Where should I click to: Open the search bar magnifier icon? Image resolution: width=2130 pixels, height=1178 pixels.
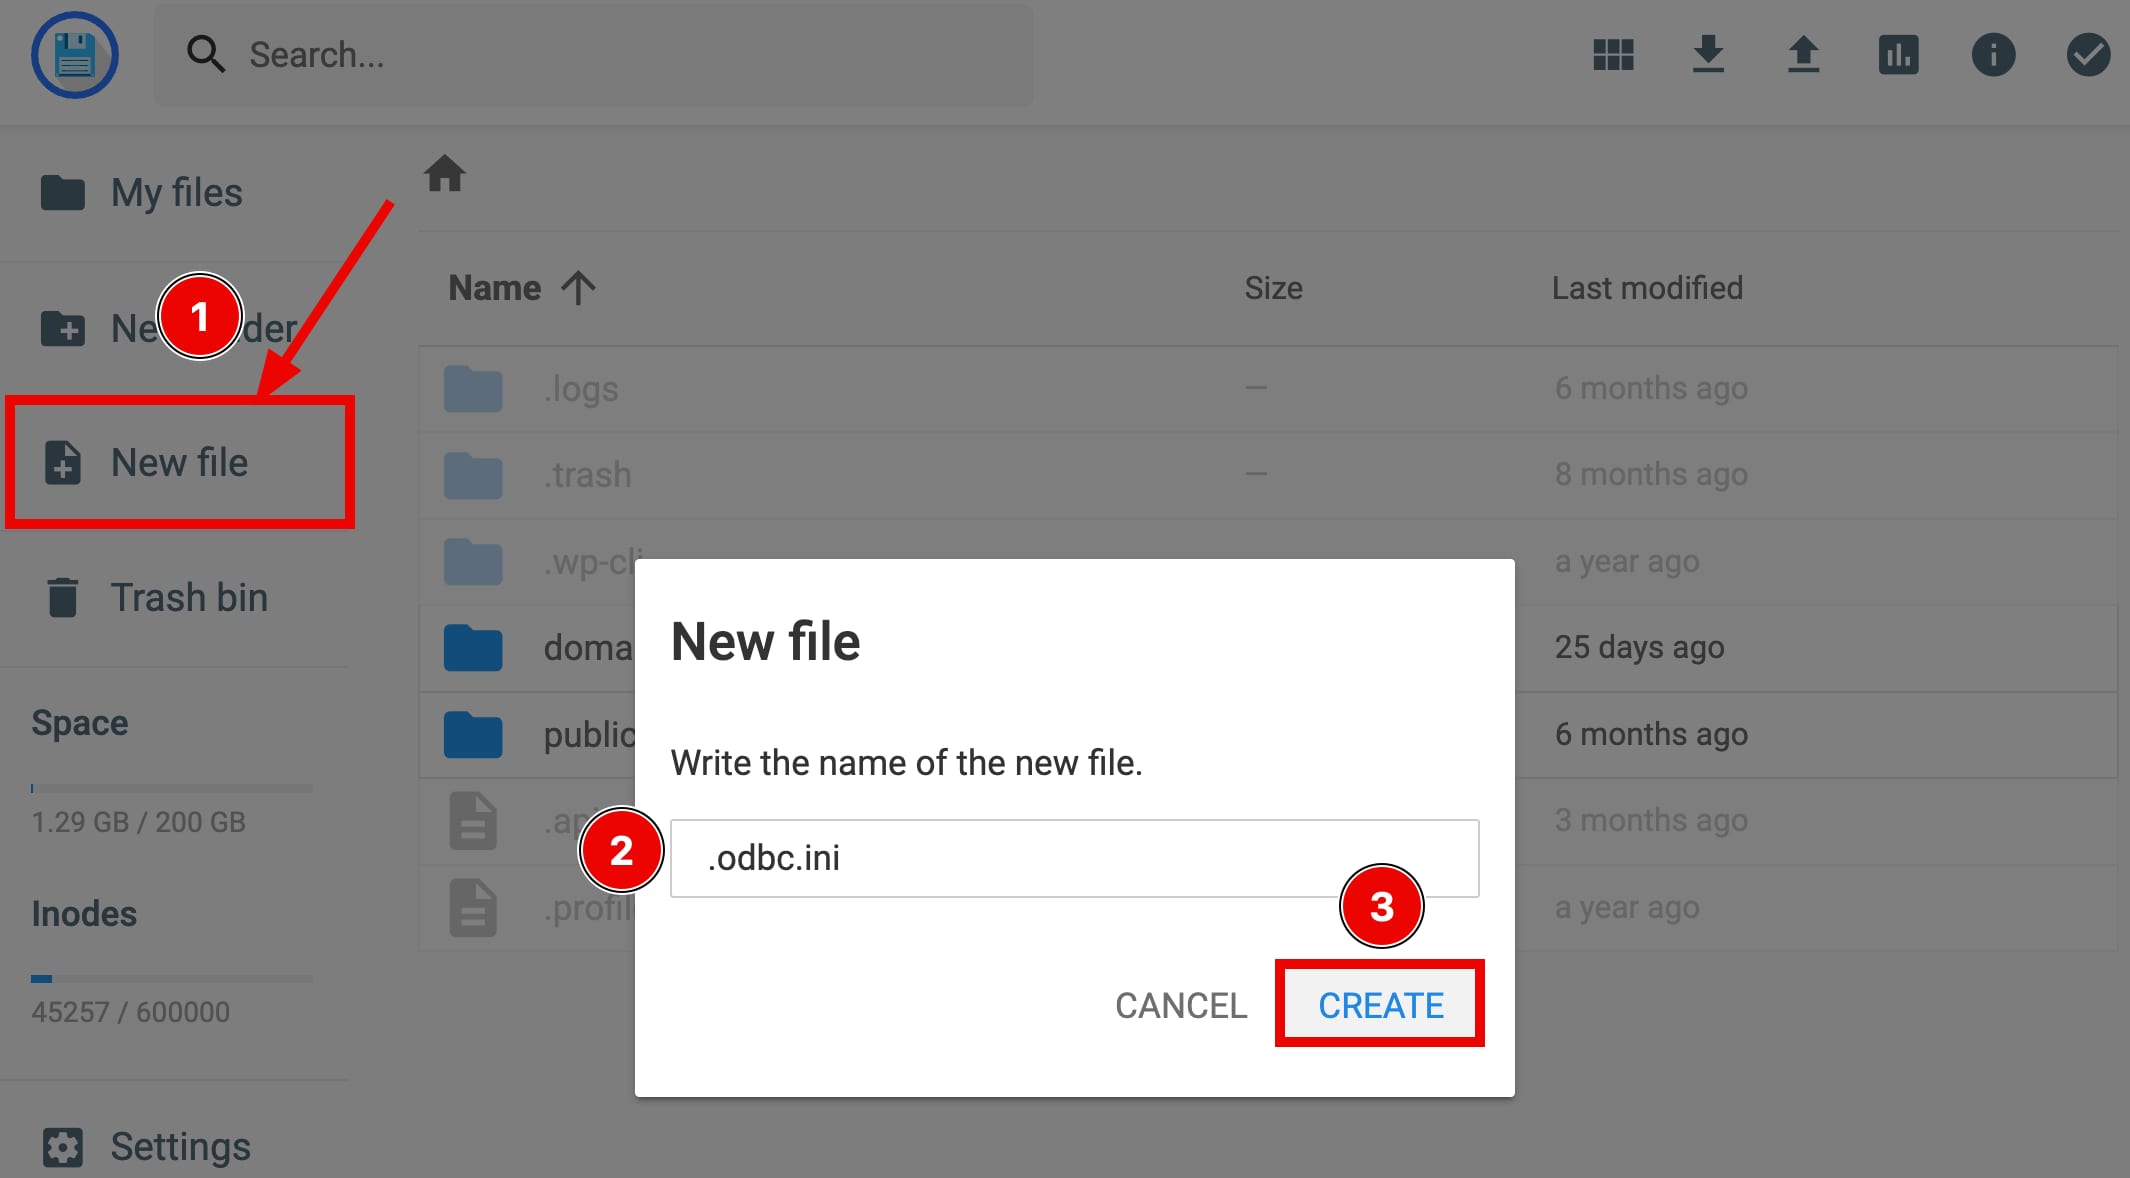[206, 55]
